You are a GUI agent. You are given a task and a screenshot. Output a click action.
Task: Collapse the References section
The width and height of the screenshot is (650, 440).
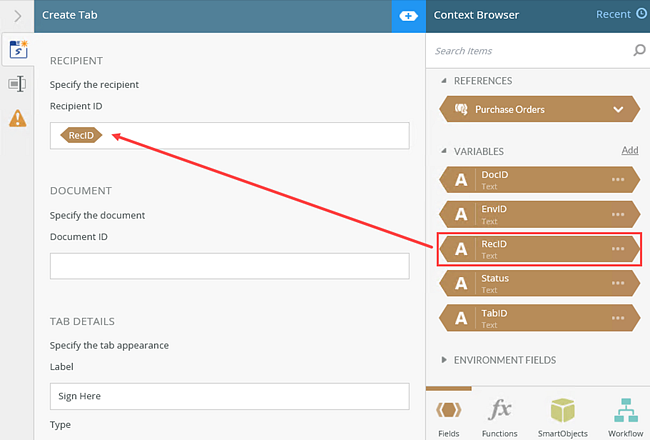tap(445, 81)
